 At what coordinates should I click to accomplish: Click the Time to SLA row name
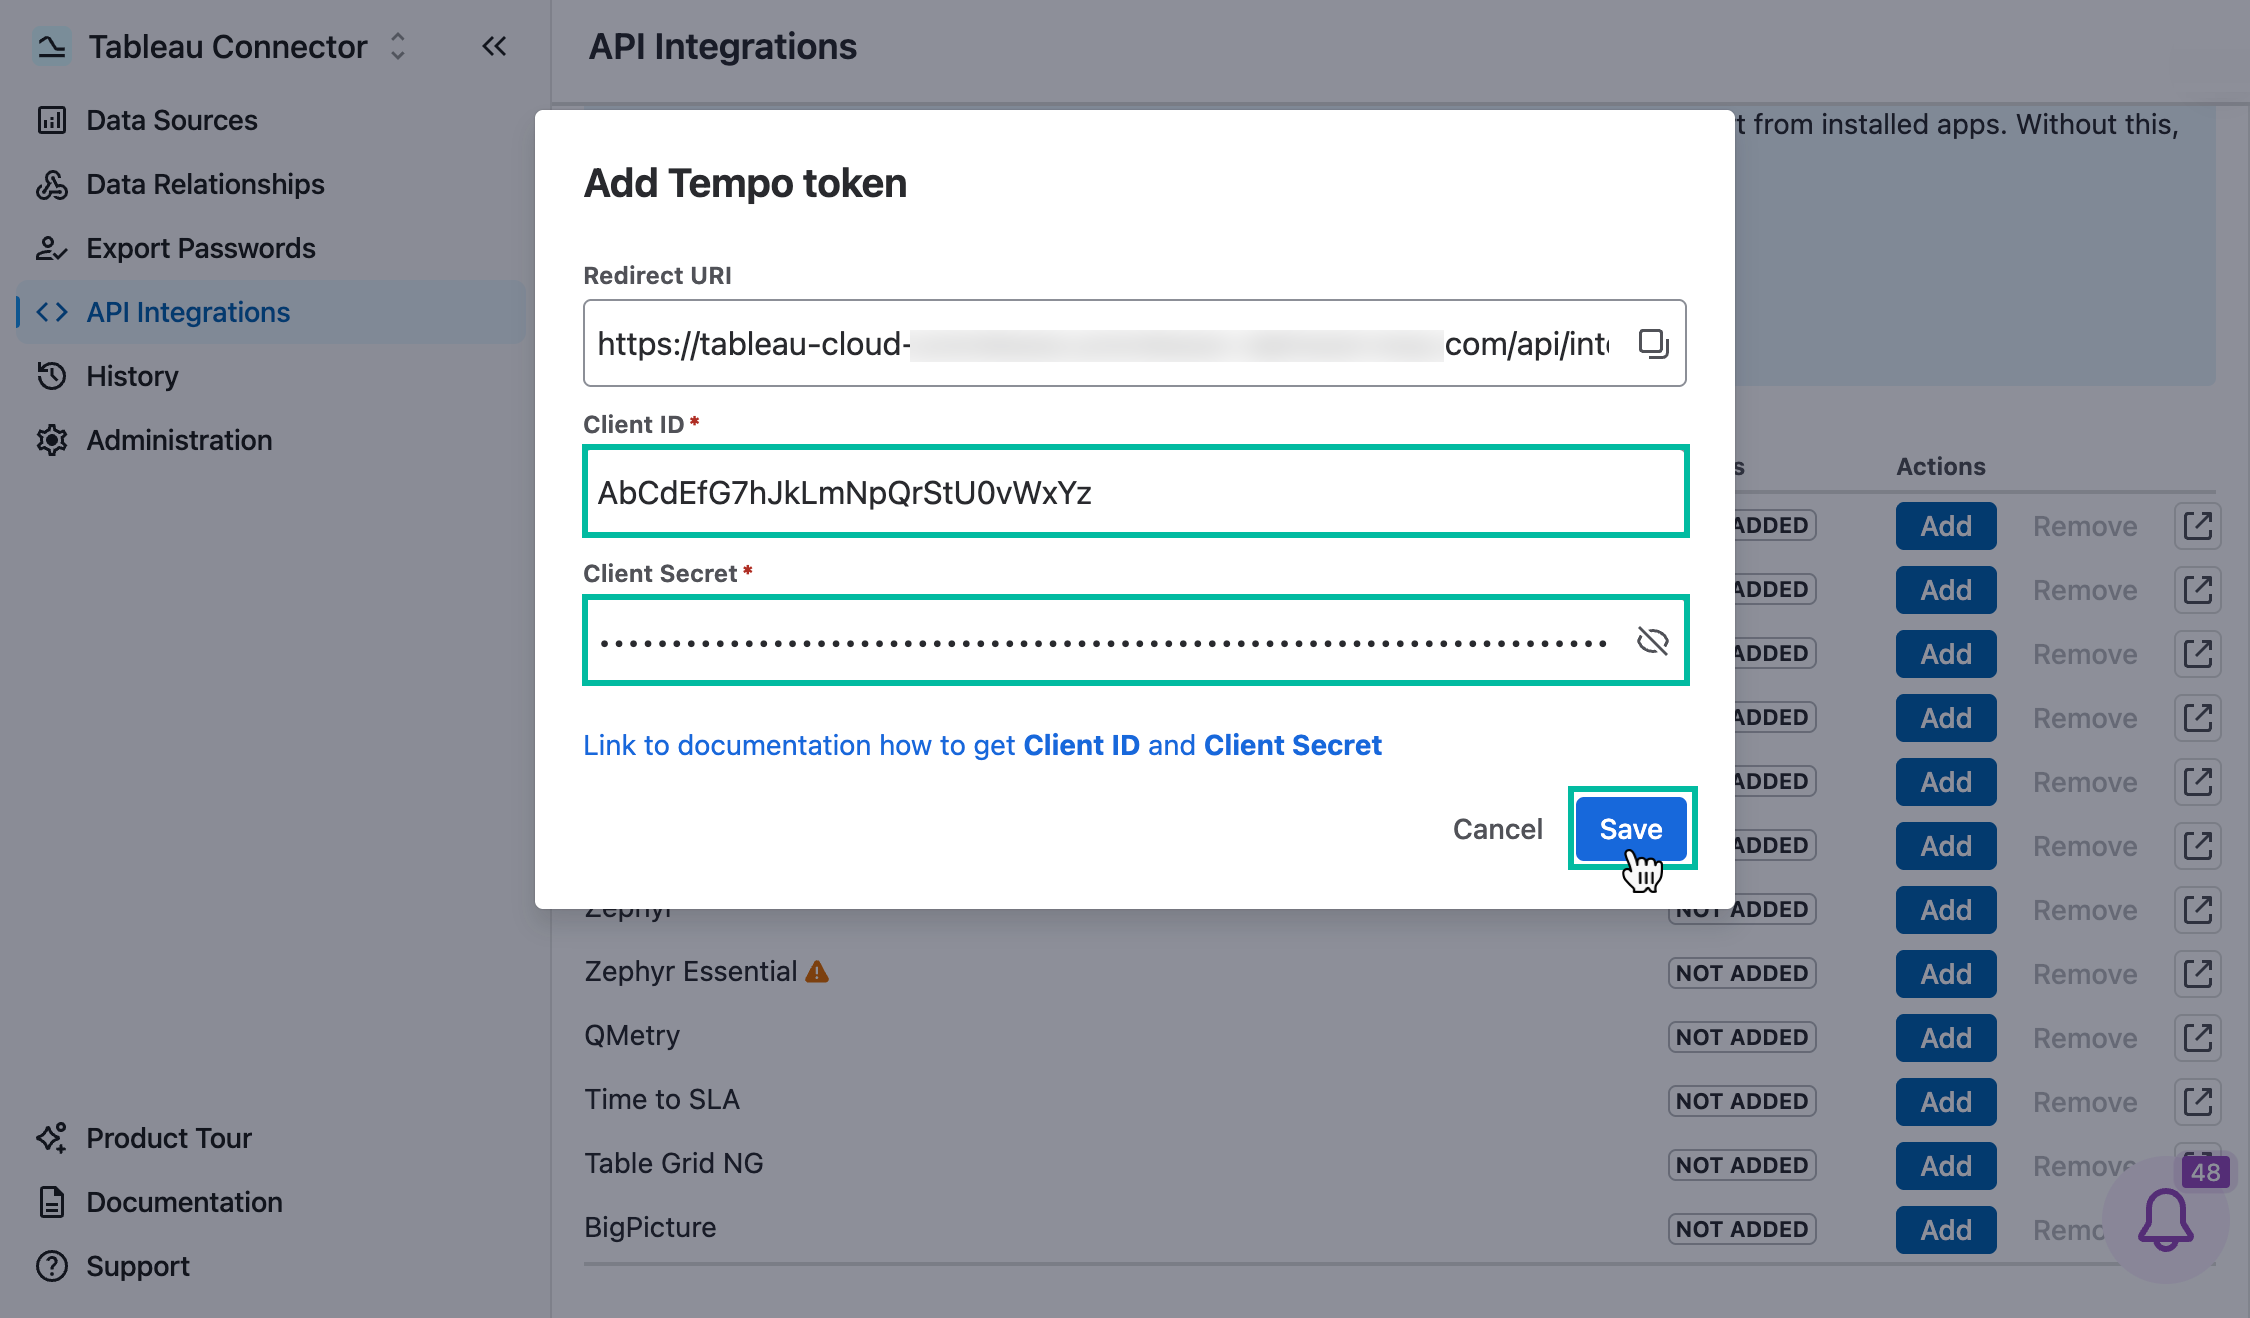click(x=662, y=1100)
